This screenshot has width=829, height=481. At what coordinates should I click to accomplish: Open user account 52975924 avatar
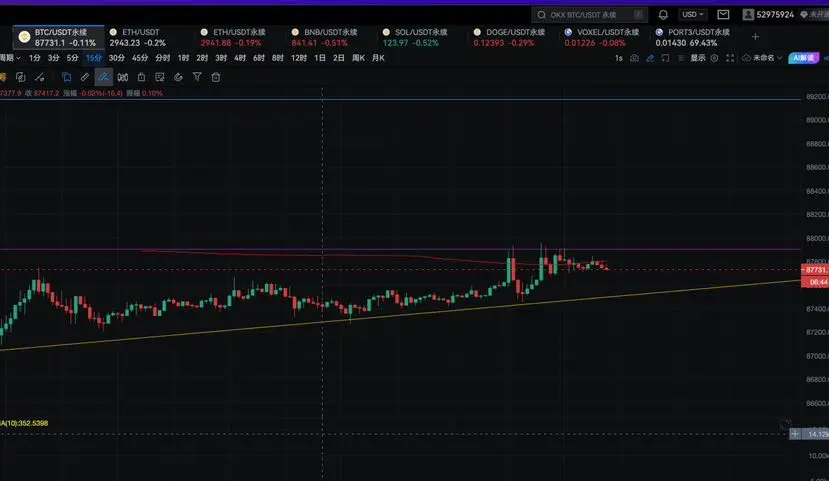tap(748, 14)
